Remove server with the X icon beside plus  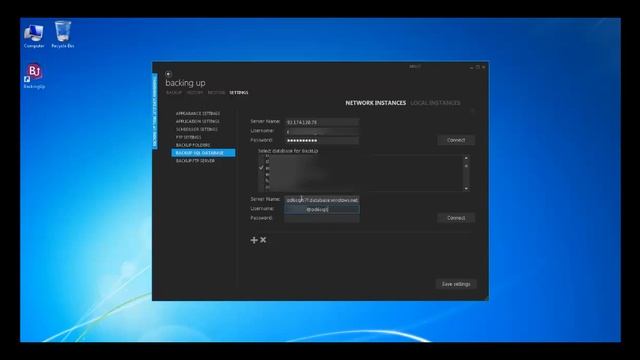pos(263,240)
